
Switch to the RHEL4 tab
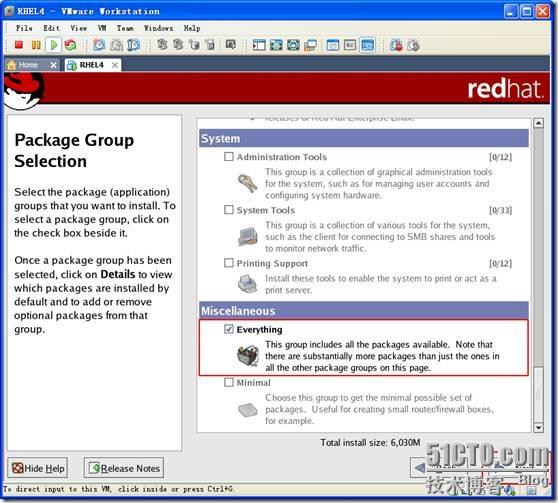click(93, 65)
